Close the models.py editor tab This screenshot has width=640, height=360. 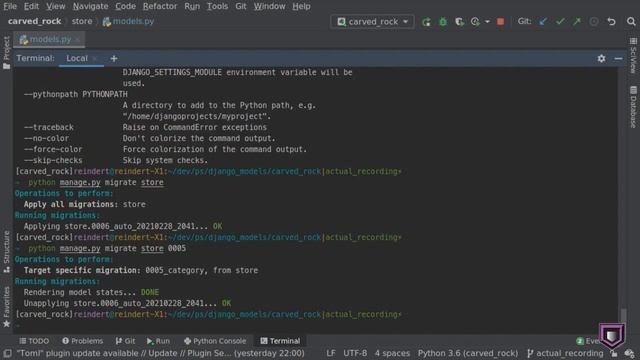[x=78, y=40]
